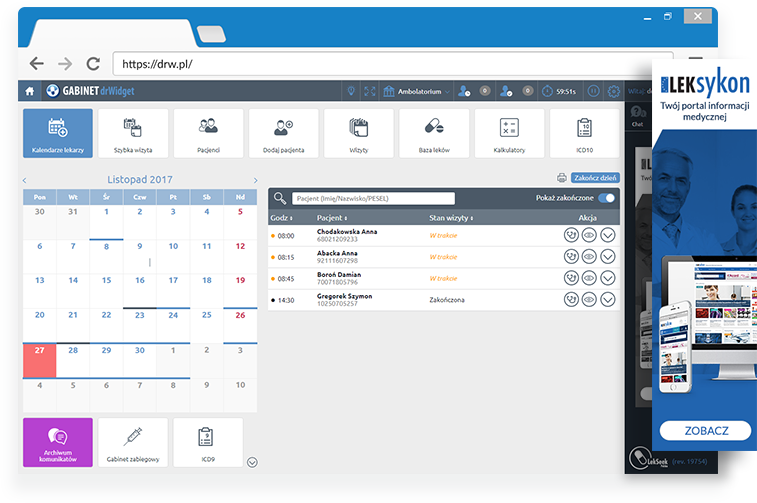
Task: Click eye icon for Abacka Anna visit
Action: coord(589,256)
